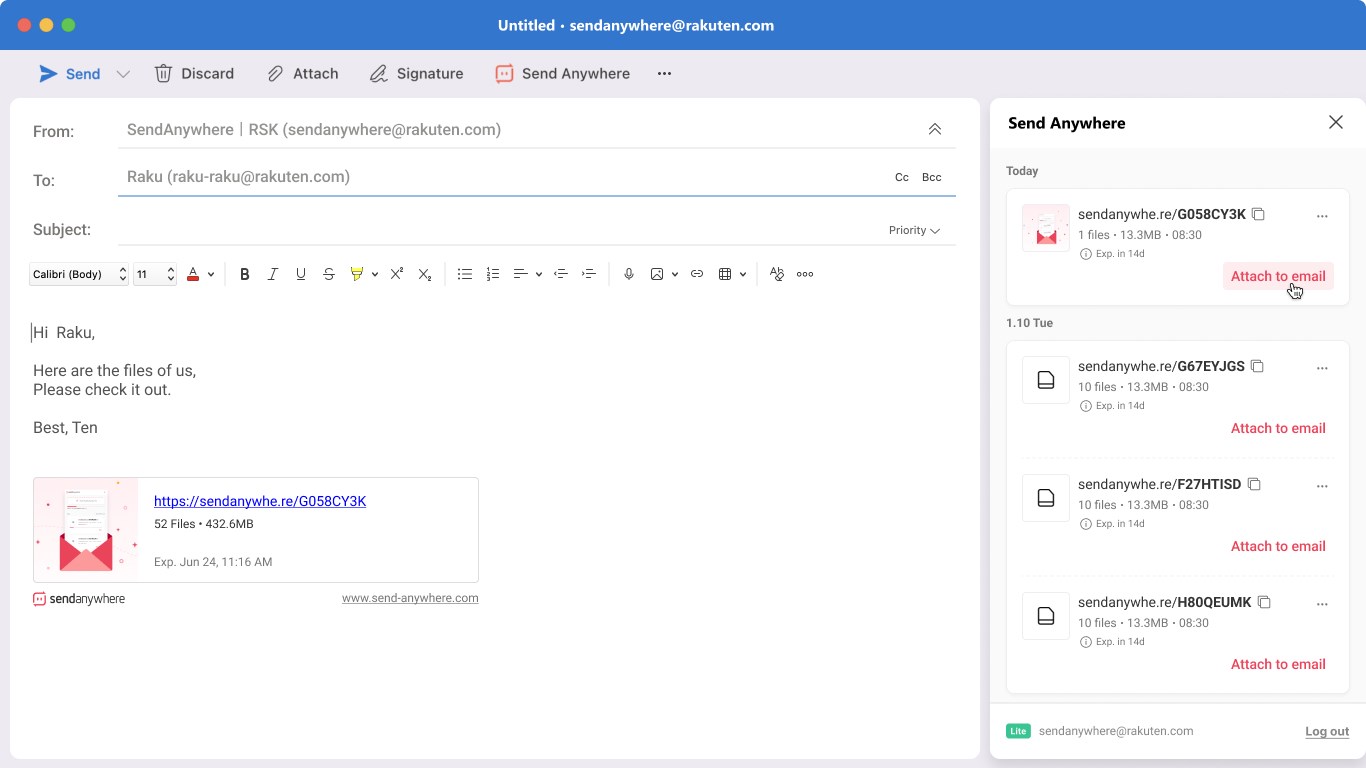This screenshot has height=768, width=1366.
Task: Open more options for F27HTISD
Action: coord(1322,486)
